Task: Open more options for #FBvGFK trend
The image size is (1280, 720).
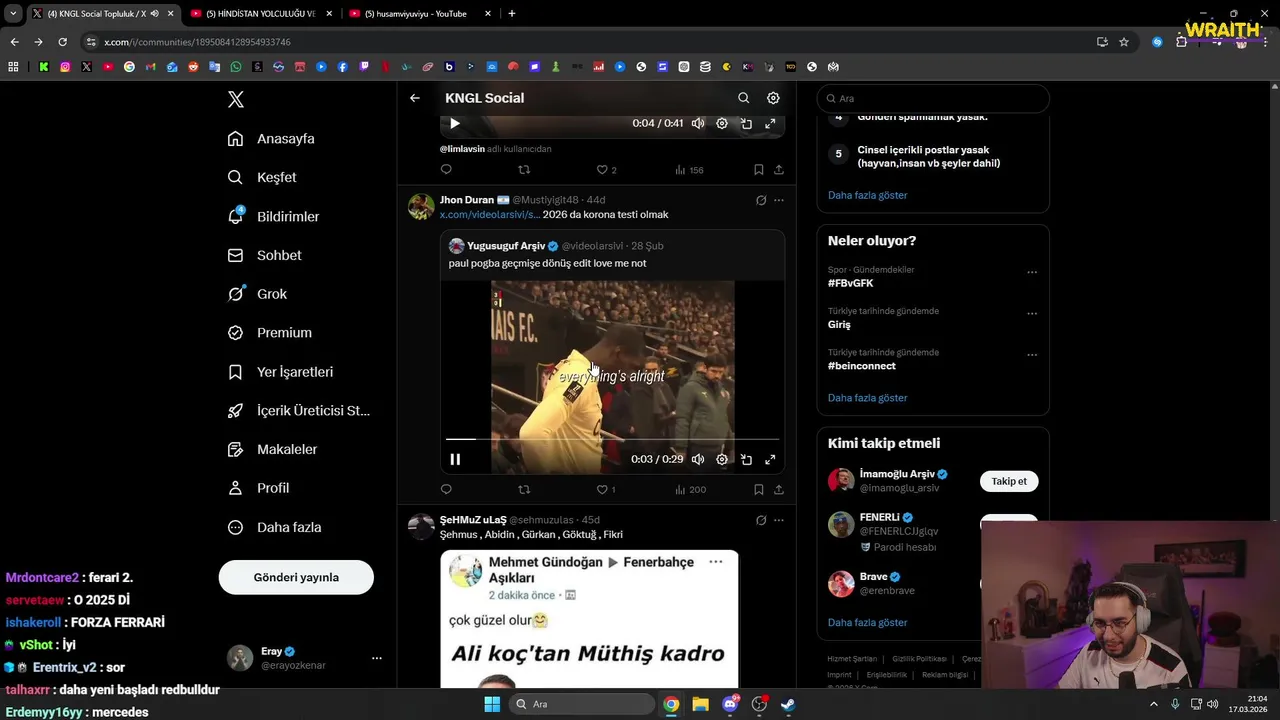Action: click(x=1032, y=272)
